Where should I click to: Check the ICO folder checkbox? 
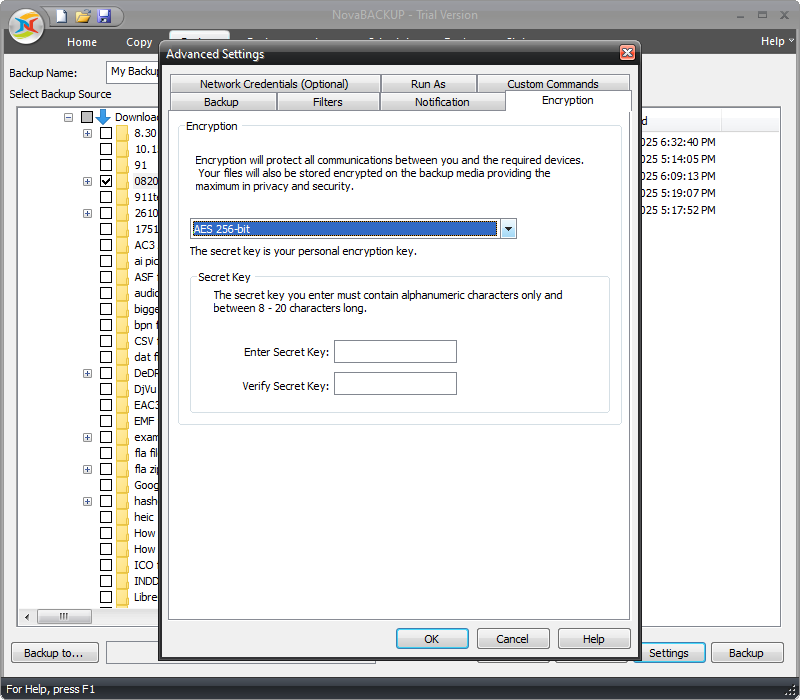point(106,565)
